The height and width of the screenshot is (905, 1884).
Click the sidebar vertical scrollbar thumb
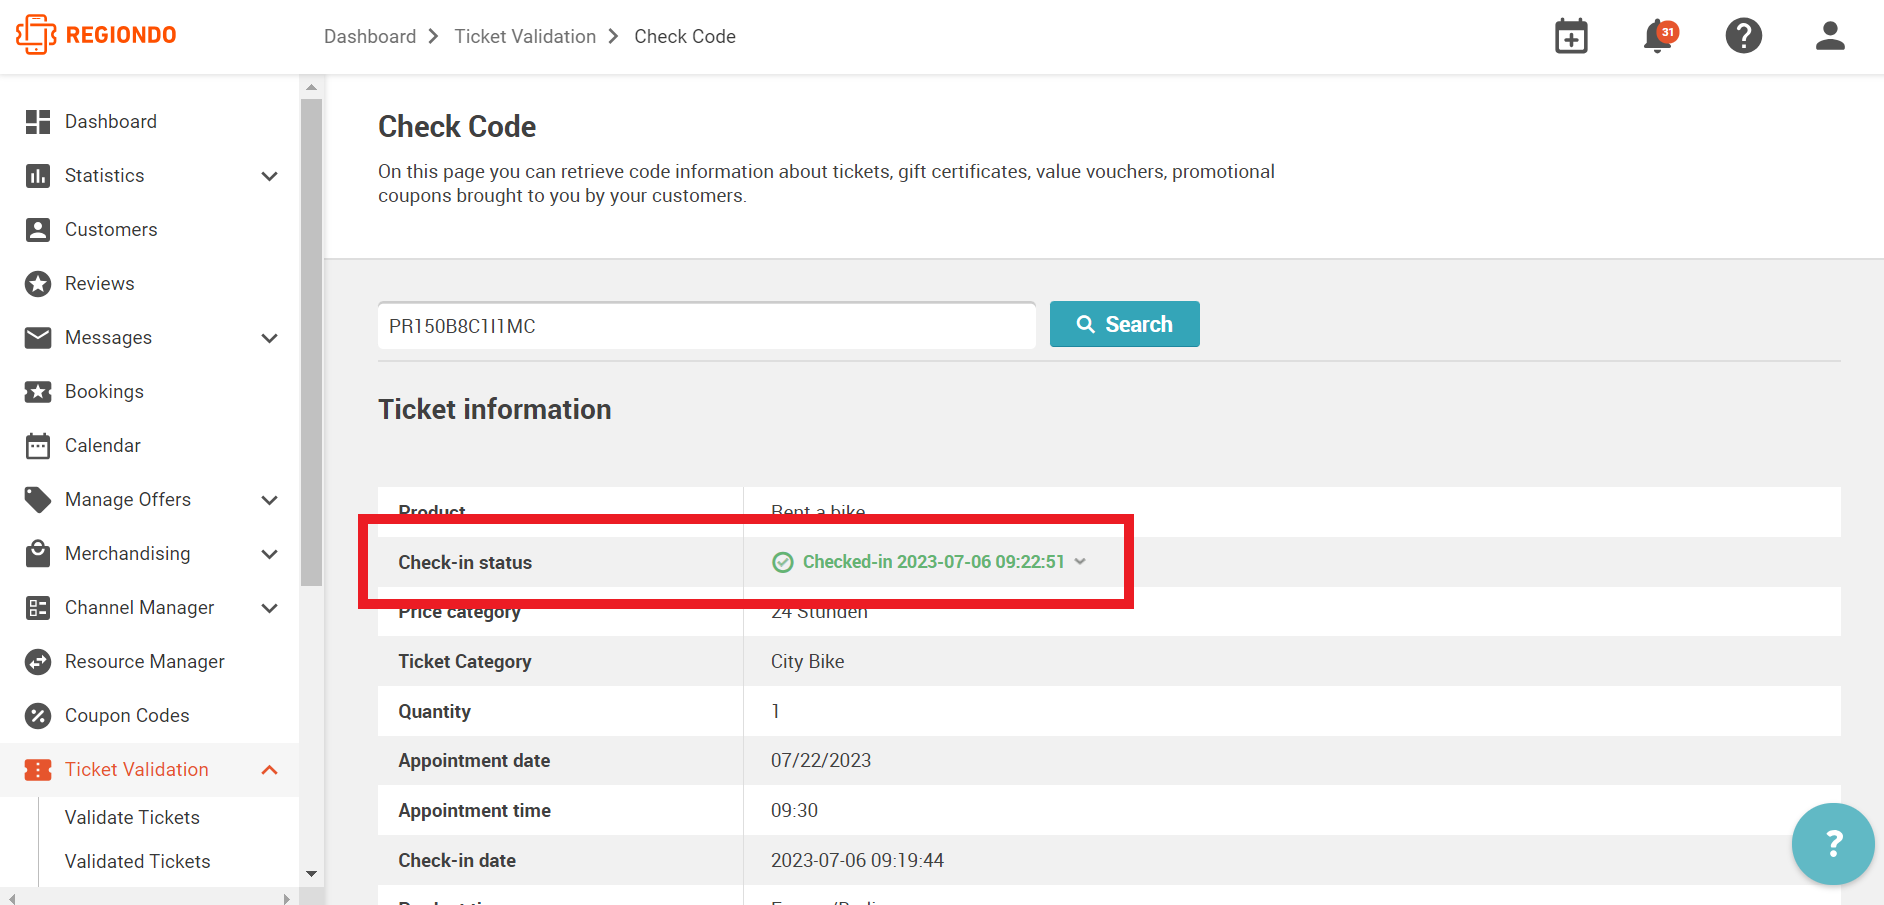coord(312,342)
